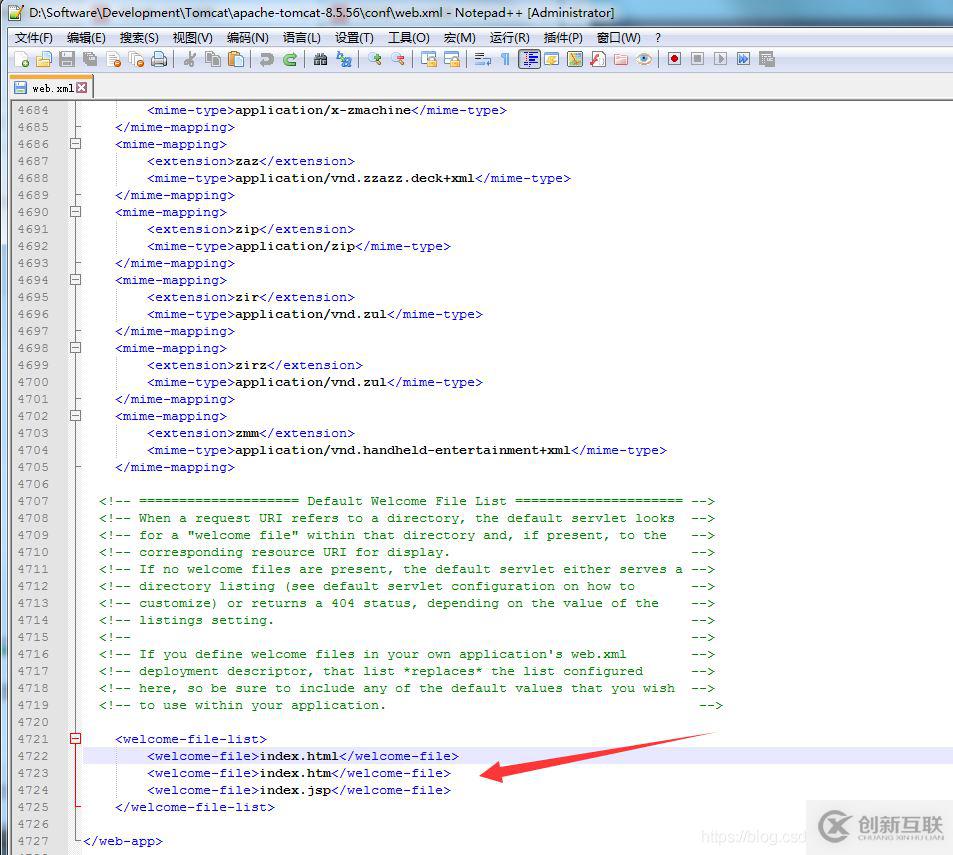The image size is (953, 855).
Task: Collapse the welcome-file-list fold marker
Action: (x=75, y=739)
